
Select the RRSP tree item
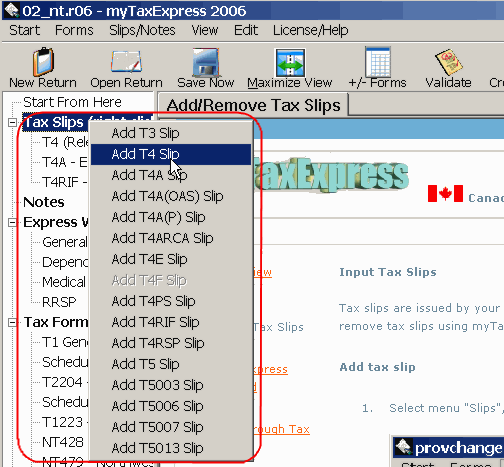point(59,302)
